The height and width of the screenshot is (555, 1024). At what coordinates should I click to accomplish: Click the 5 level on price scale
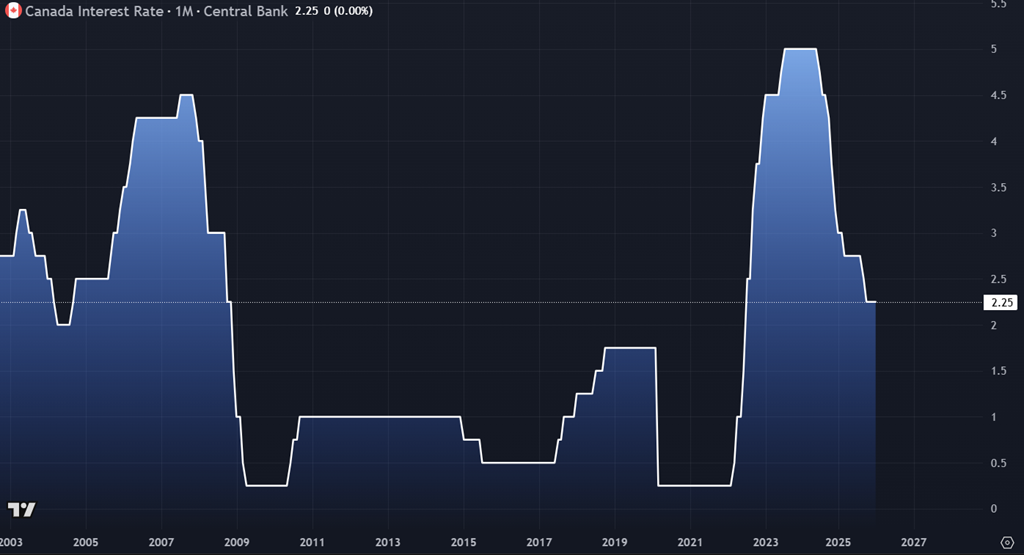pos(993,49)
